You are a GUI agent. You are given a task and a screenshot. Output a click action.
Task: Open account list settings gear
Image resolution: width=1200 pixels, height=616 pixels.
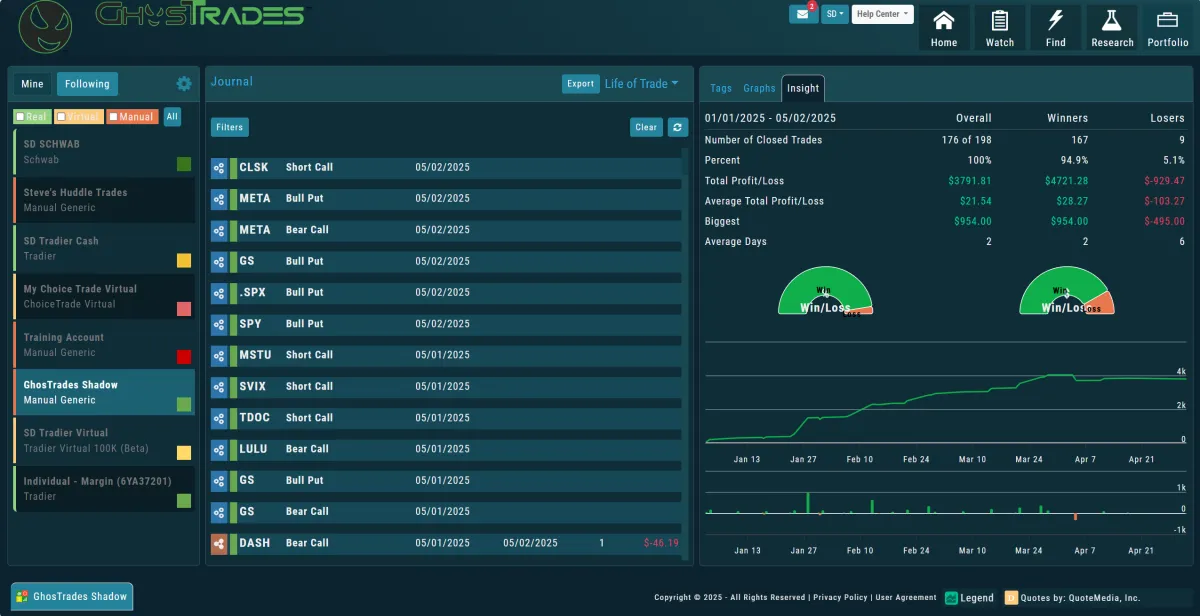click(184, 84)
